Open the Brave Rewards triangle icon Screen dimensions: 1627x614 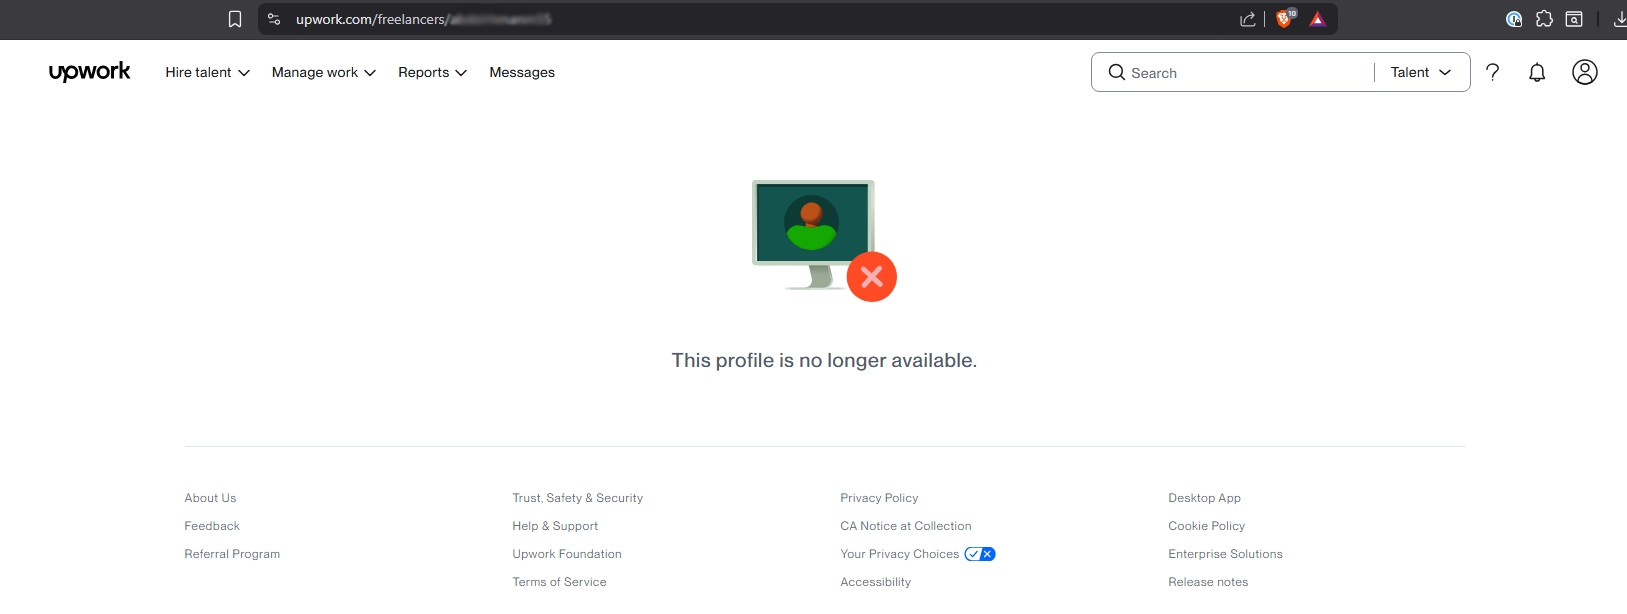pyautogui.click(x=1318, y=19)
